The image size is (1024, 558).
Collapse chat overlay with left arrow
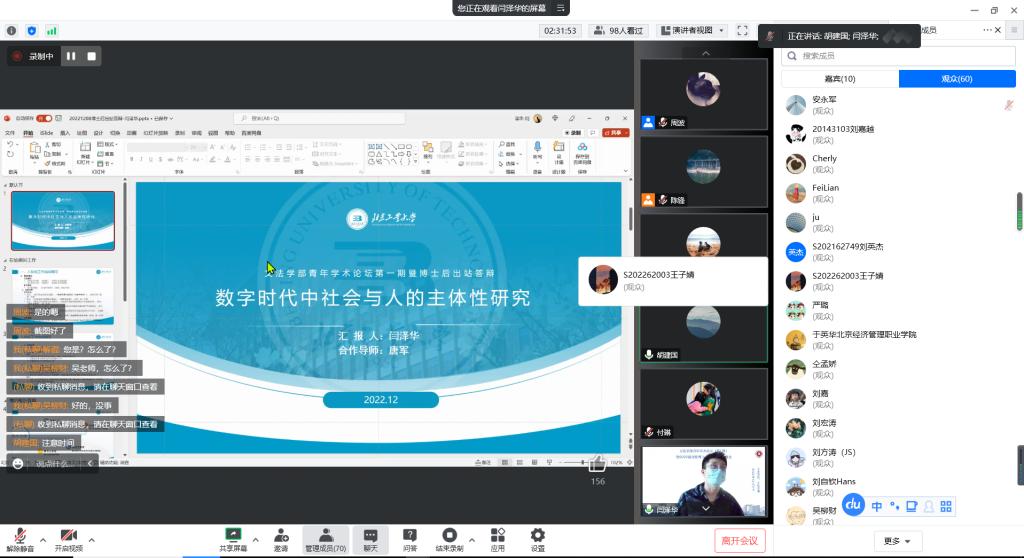[x=90, y=463]
